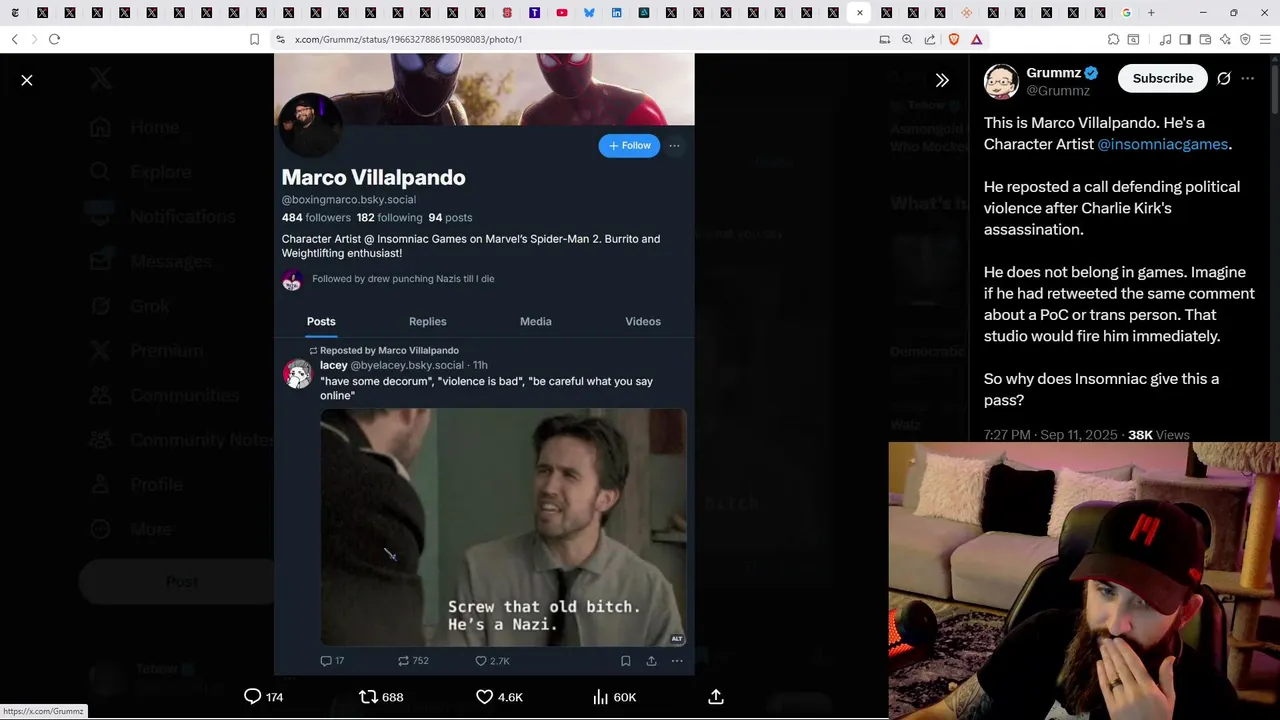Screen dimensions: 1280x720
Task: Open the zoom magnifier in address bar
Action: [x=907, y=39]
